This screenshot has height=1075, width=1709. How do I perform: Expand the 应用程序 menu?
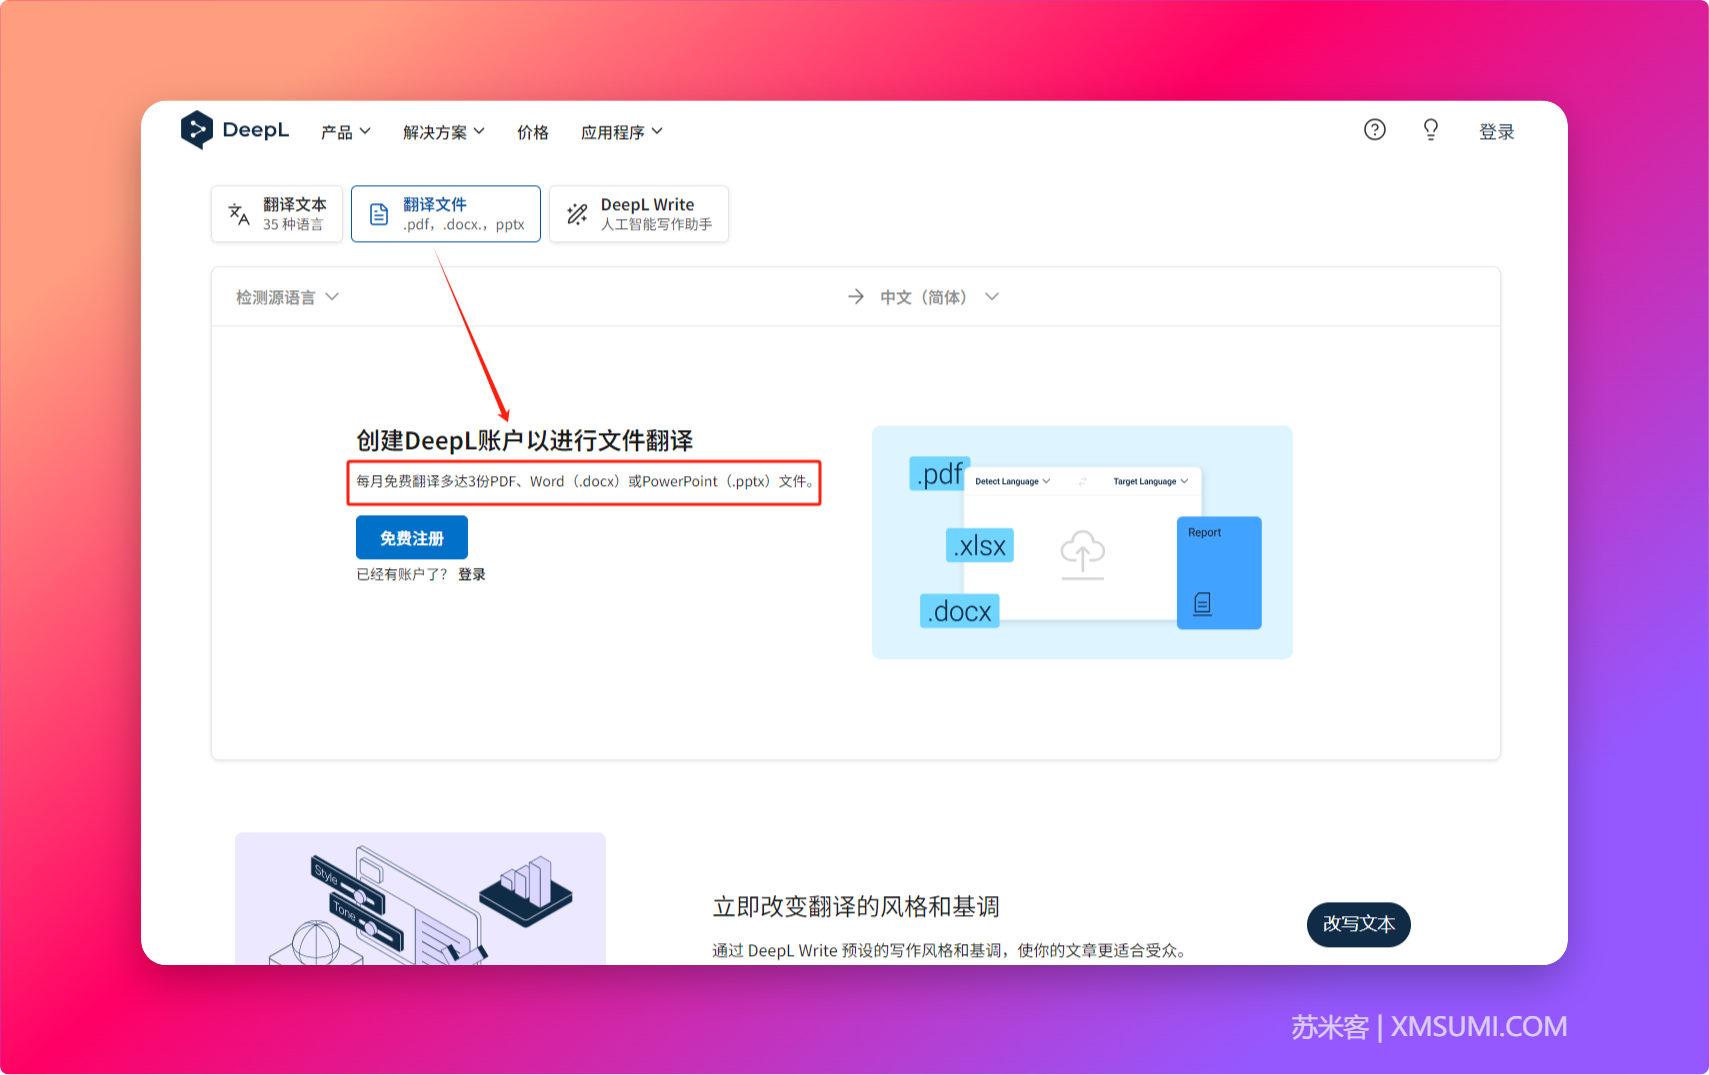pyautogui.click(x=622, y=132)
